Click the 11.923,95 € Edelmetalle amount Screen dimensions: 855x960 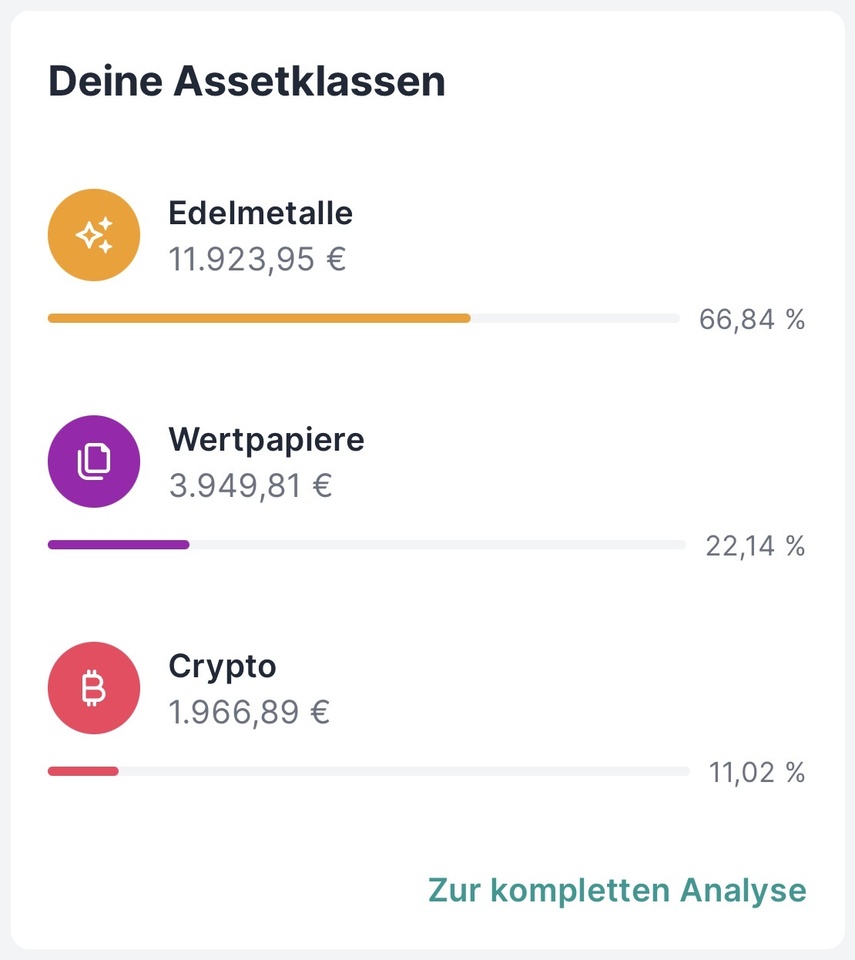tap(257, 260)
